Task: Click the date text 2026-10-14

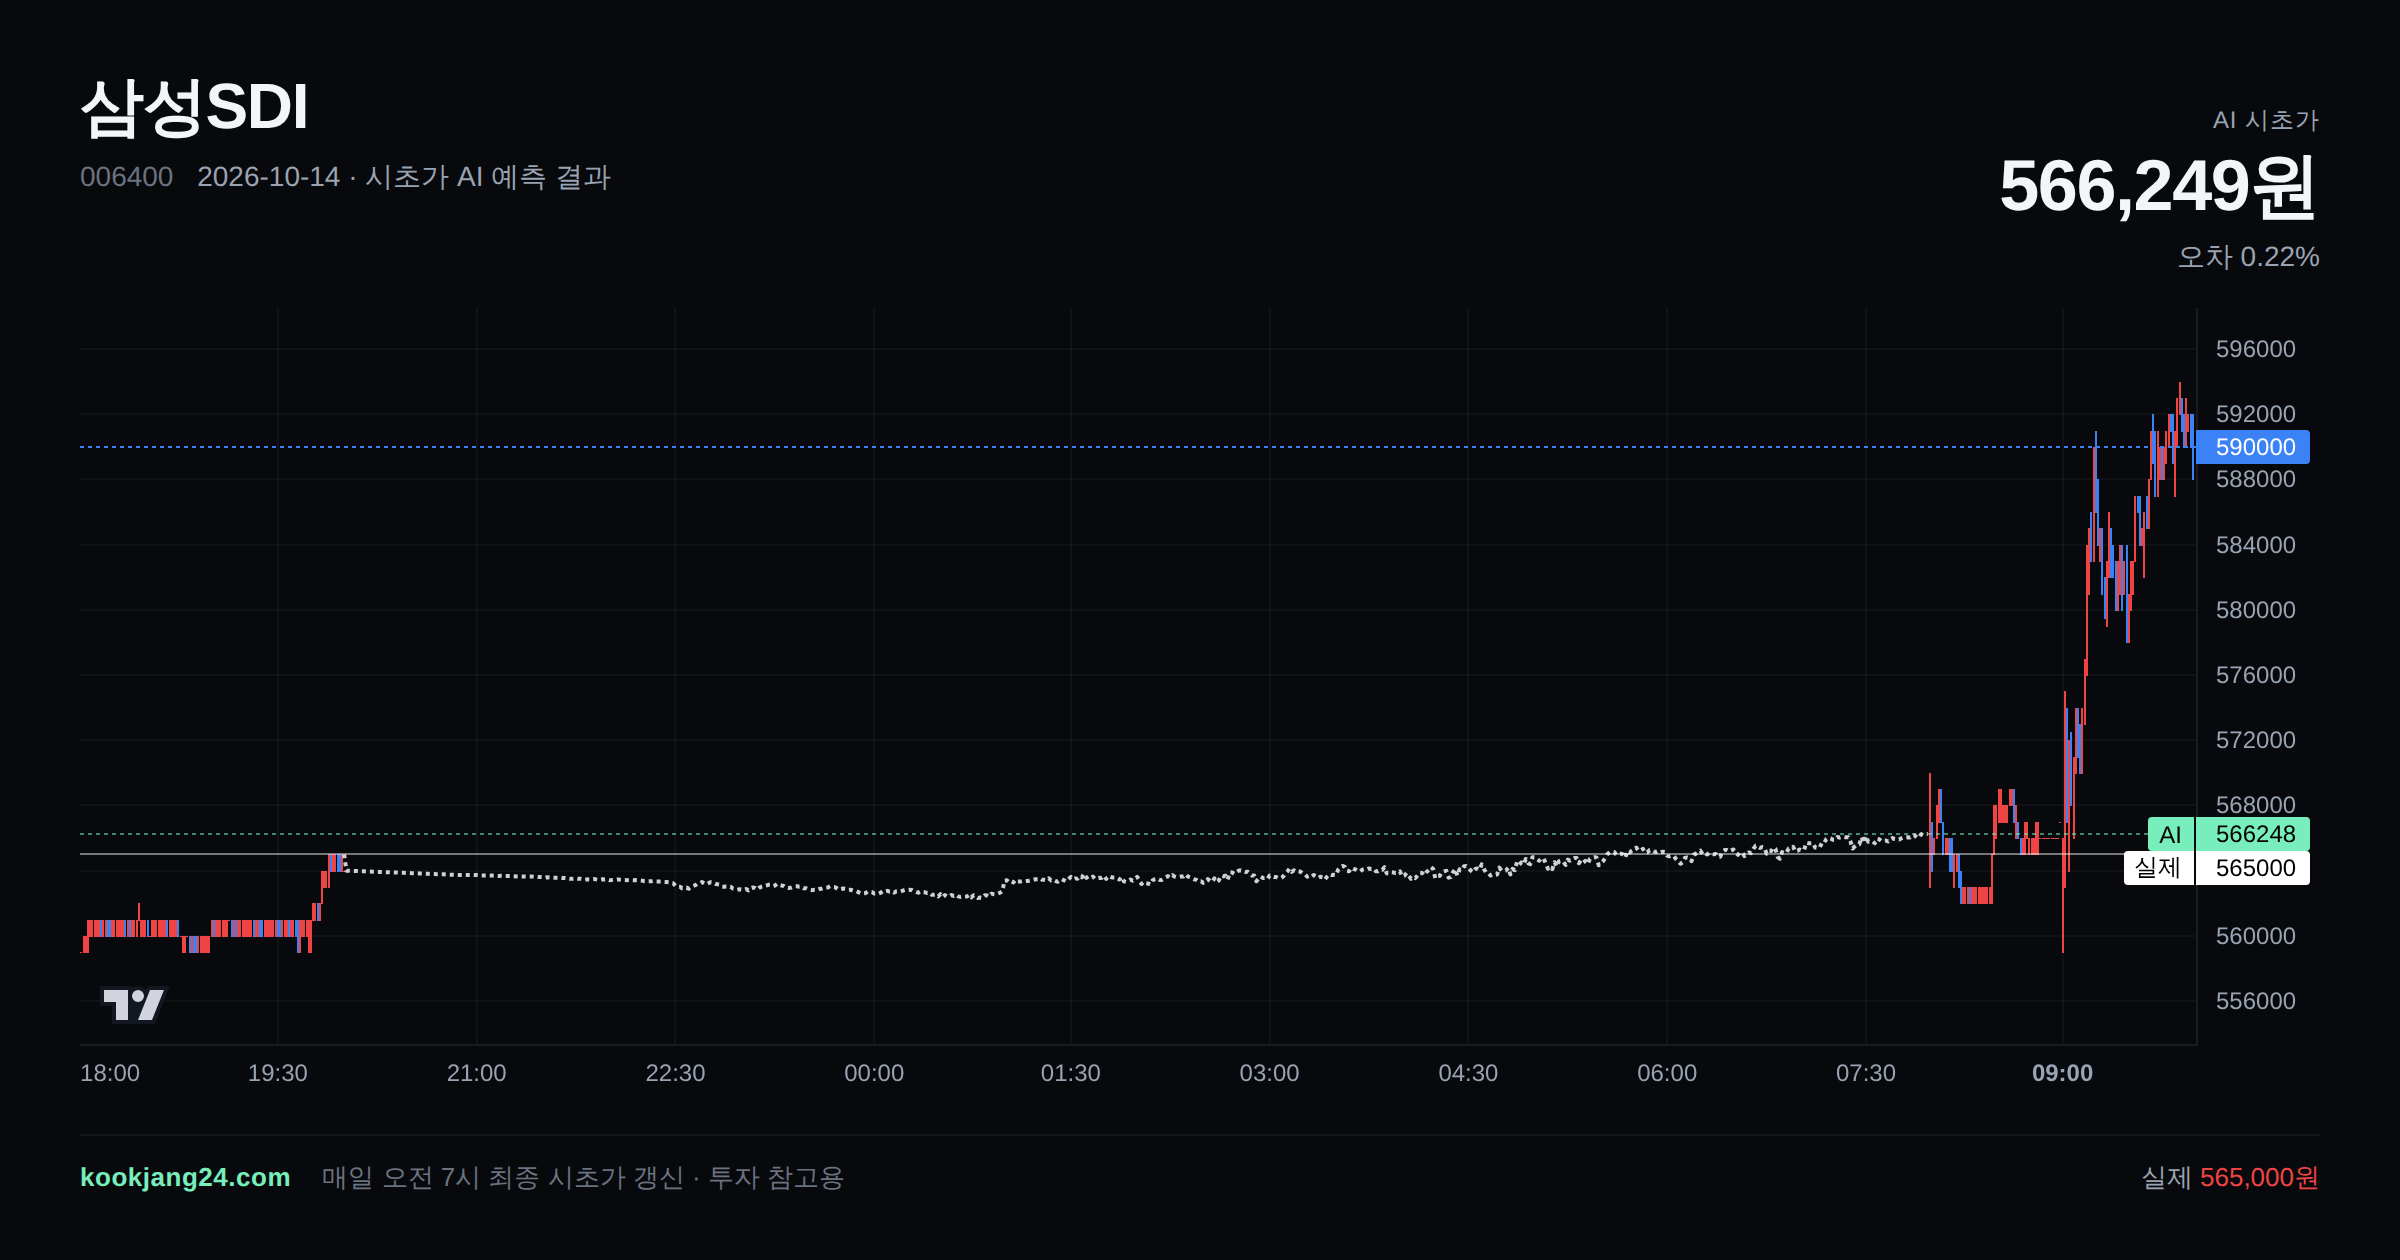Action: coord(268,177)
